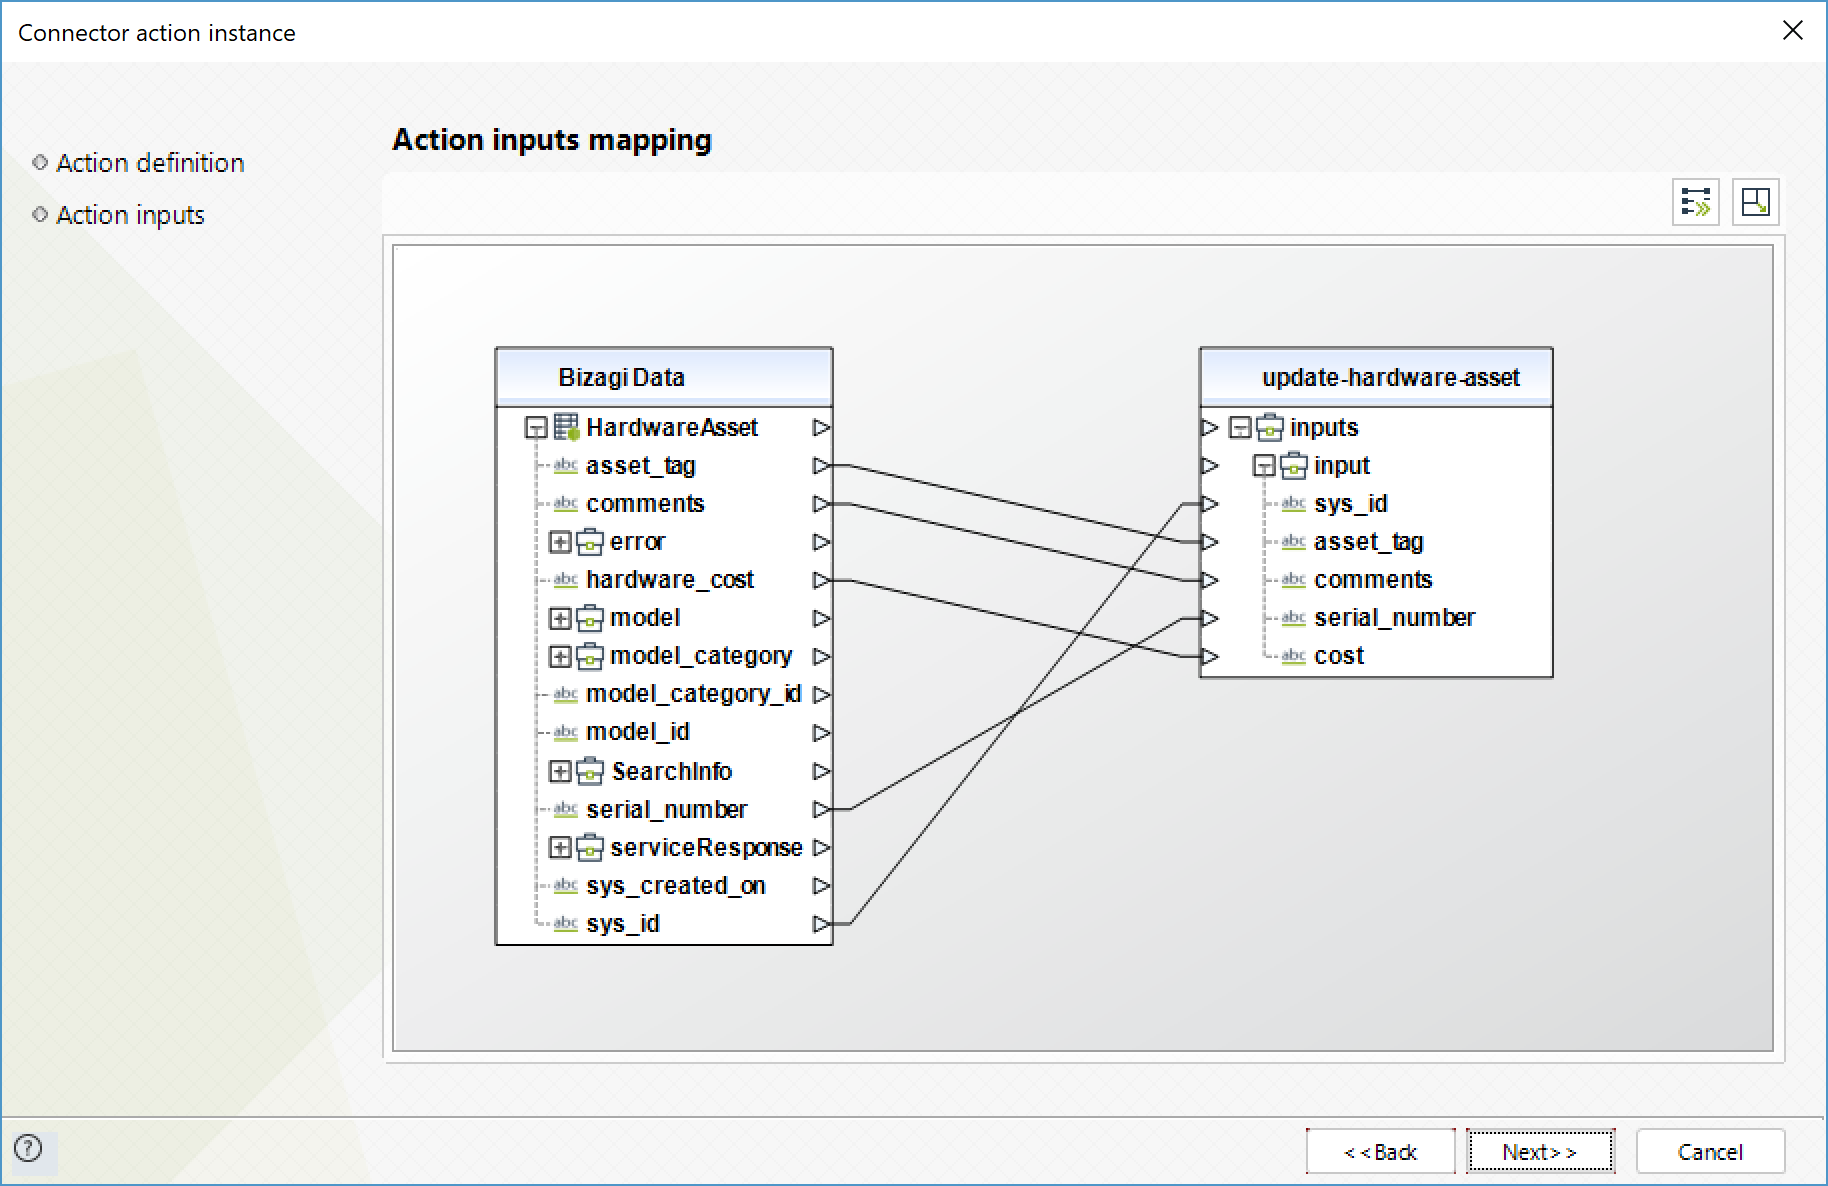Image resolution: width=1828 pixels, height=1186 pixels.
Task: Click the output arrow connector of sys_id in Bizagi Data
Action: tap(821, 923)
